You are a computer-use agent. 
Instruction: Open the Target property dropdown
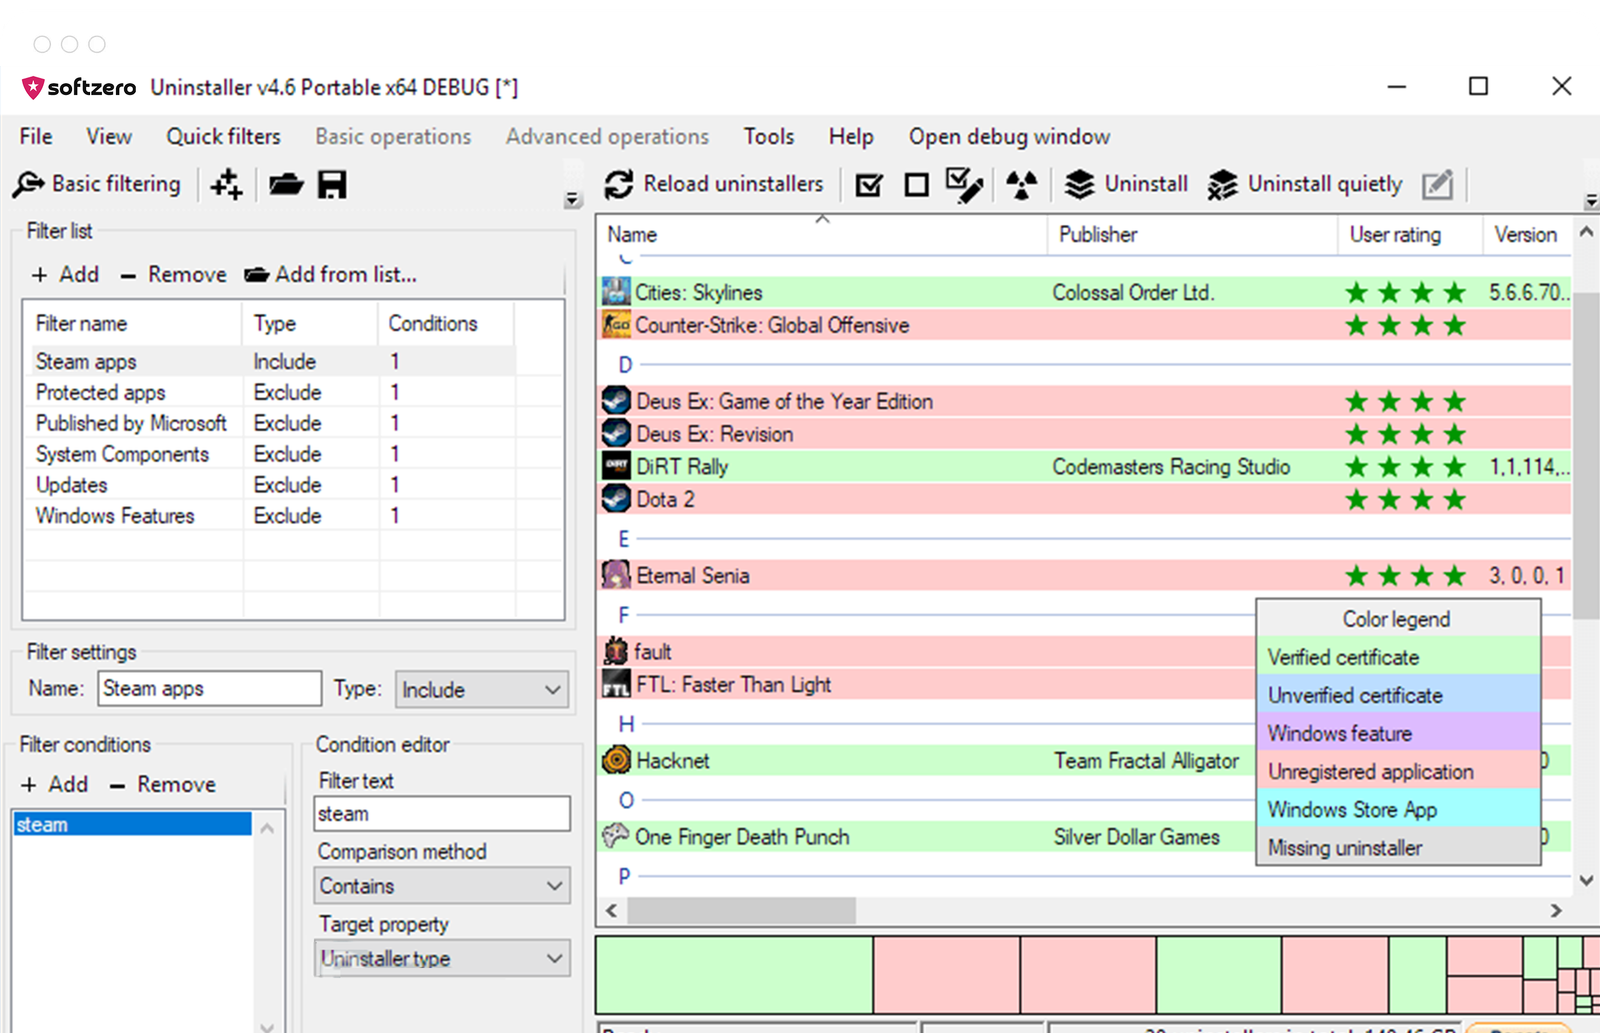[442, 958]
